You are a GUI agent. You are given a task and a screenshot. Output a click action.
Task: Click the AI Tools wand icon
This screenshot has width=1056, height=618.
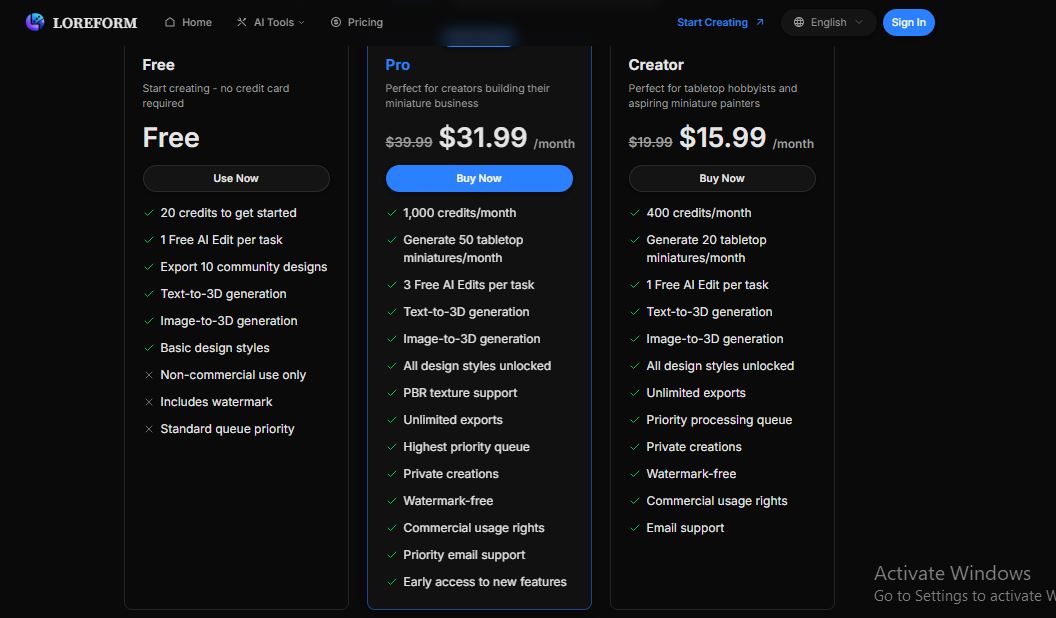tap(242, 22)
